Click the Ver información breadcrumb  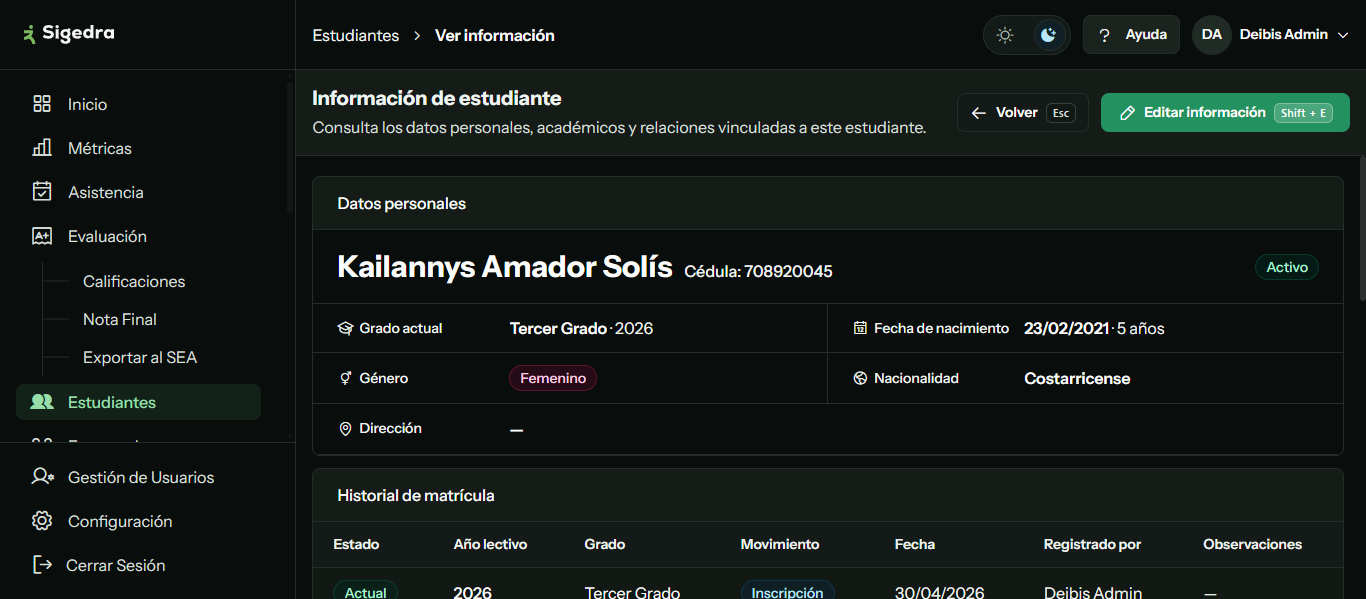[x=495, y=35]
